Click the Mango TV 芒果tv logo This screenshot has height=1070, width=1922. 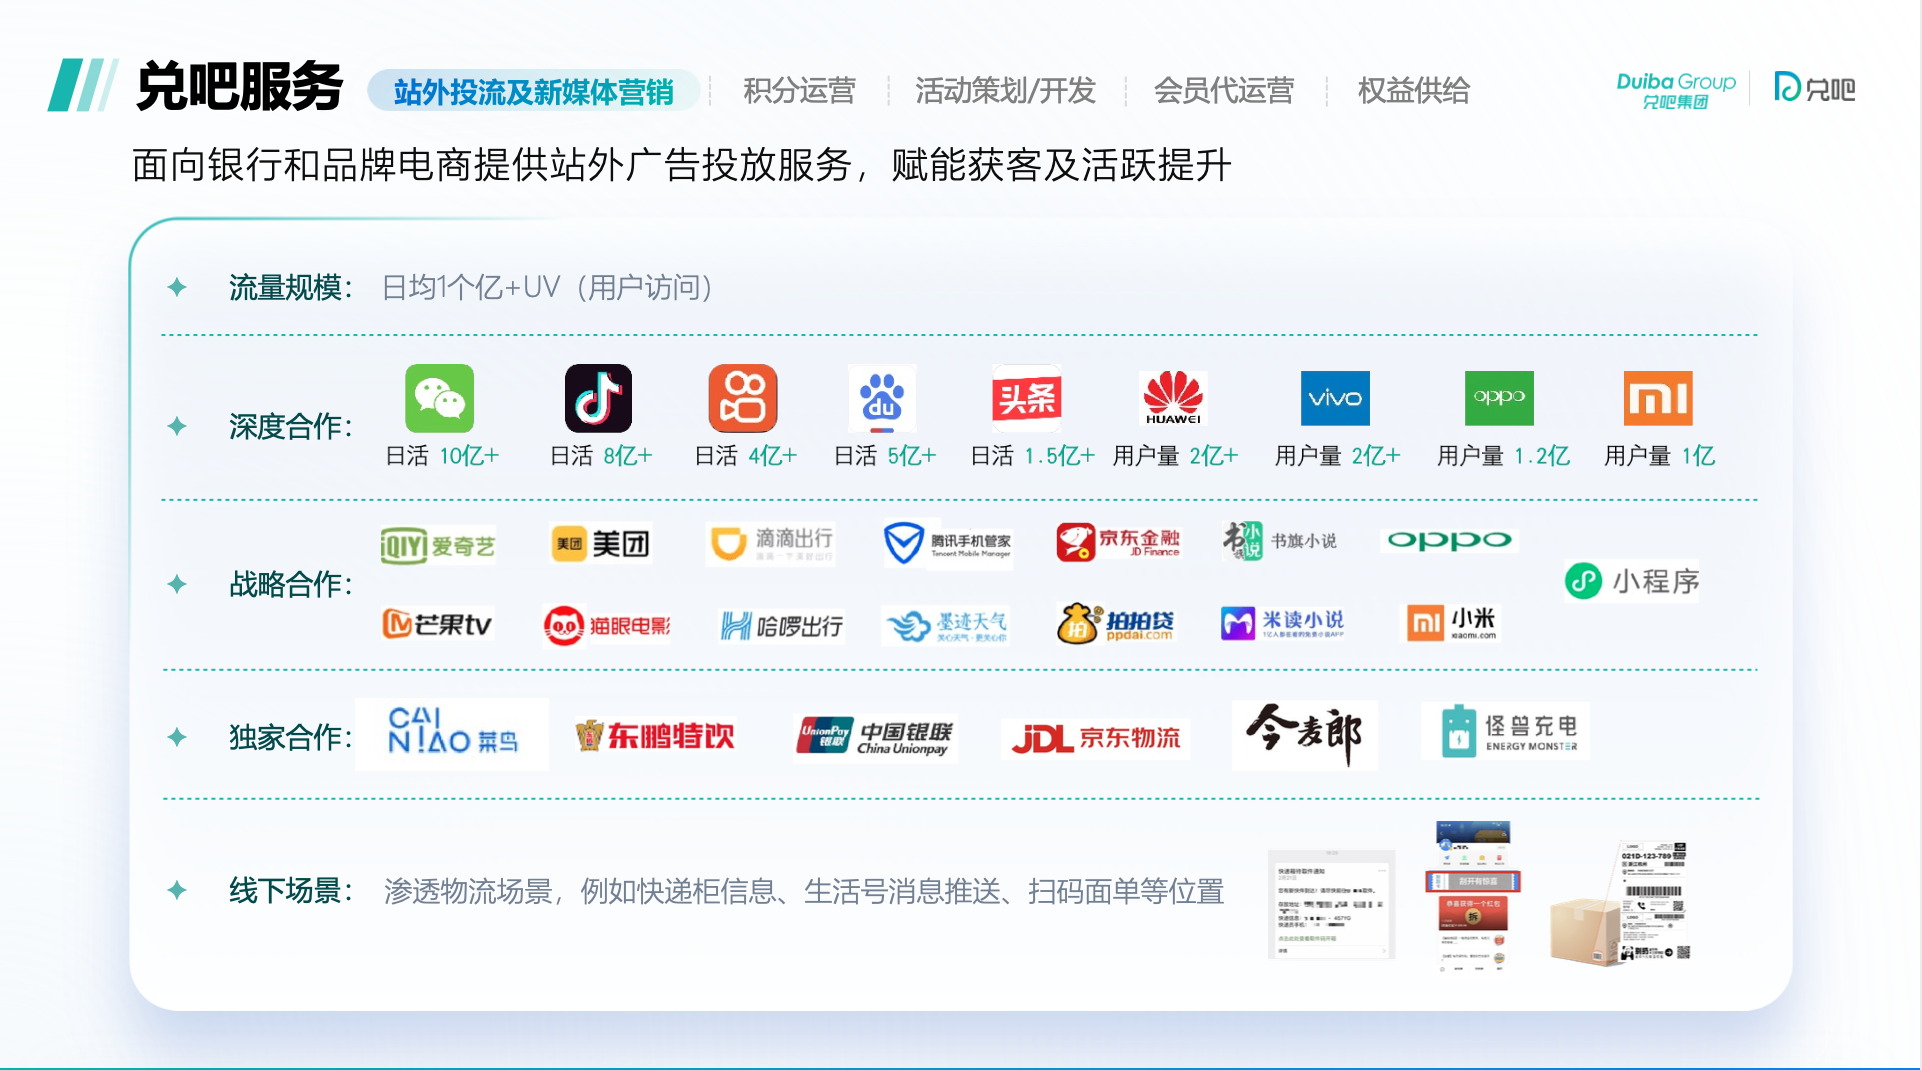point(437,625)
